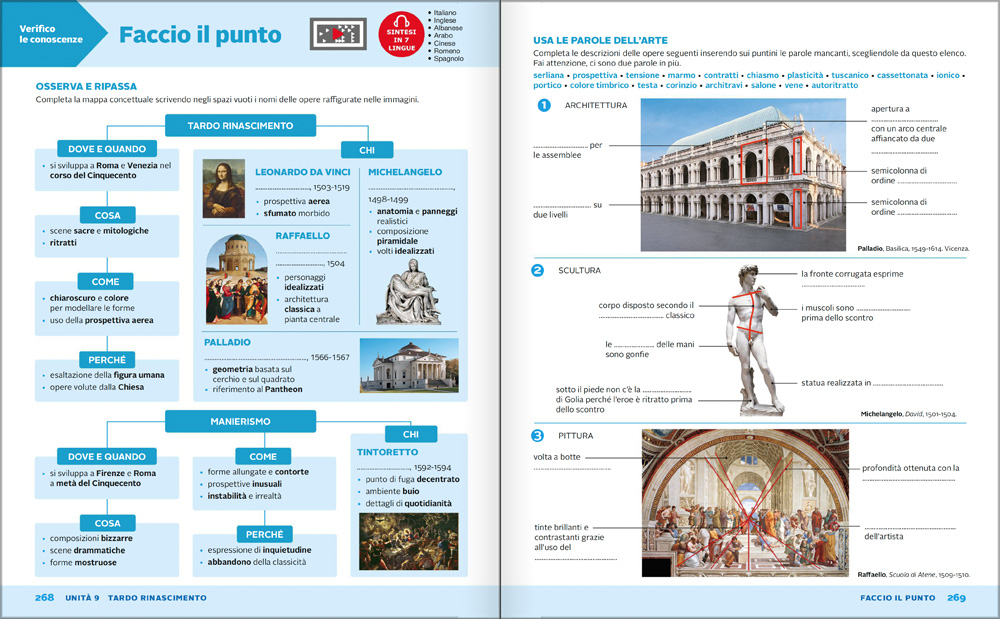The width and height of the screenshot is (1000, 619).
Task: Click the PERCHÉ label above espressione di inquietudine
Action: 265,534
